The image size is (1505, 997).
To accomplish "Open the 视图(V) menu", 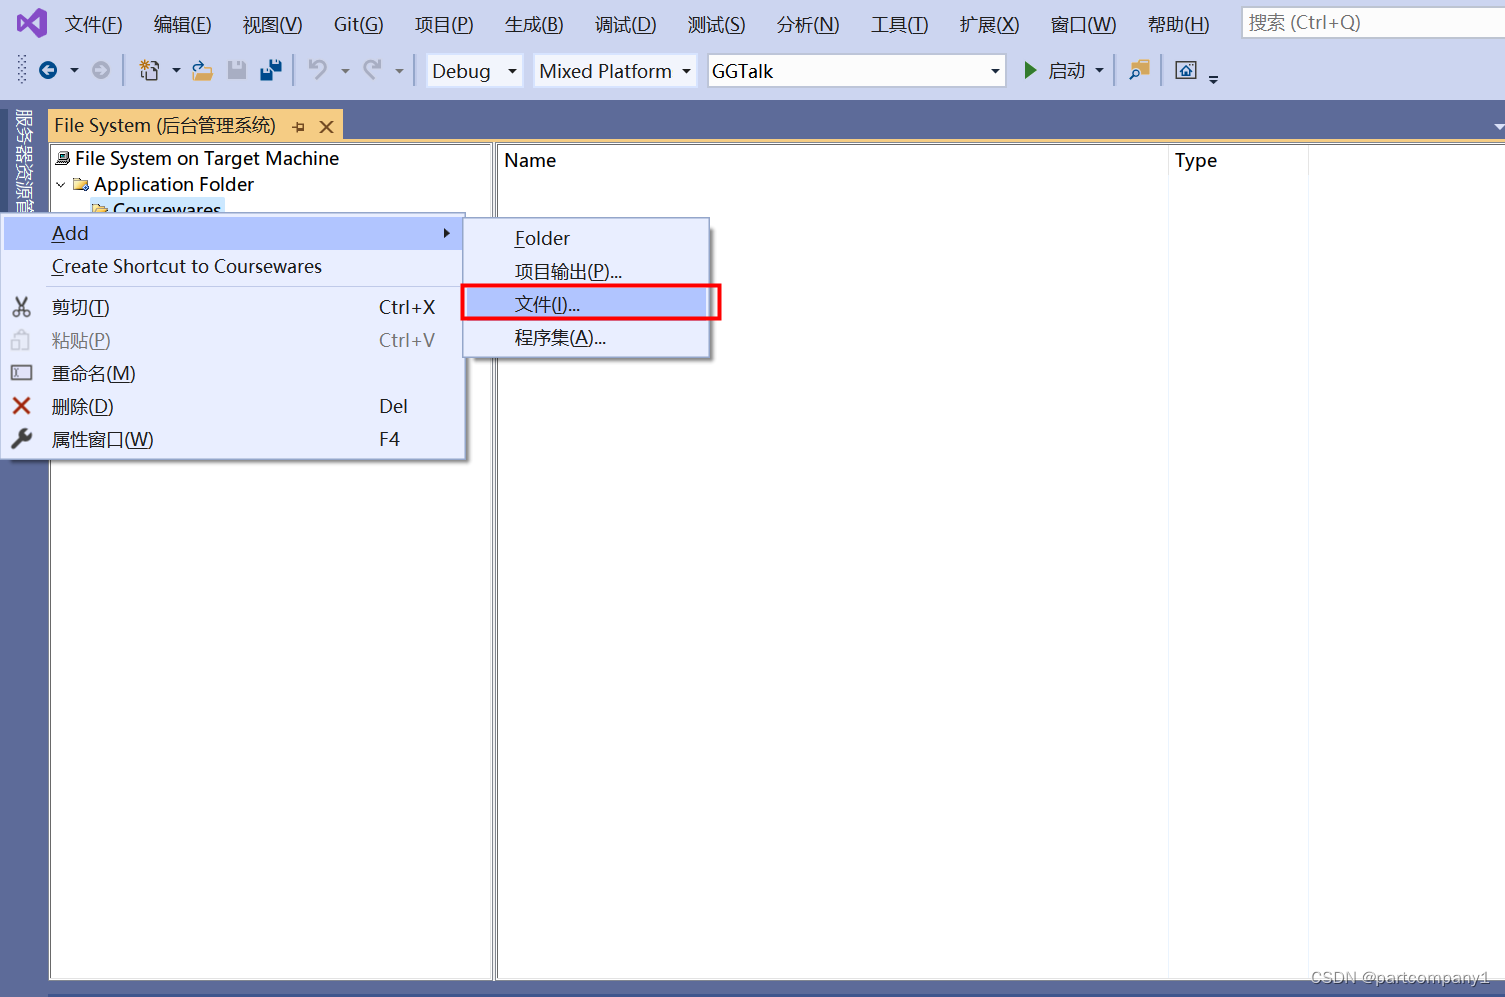I will point(272,24).
